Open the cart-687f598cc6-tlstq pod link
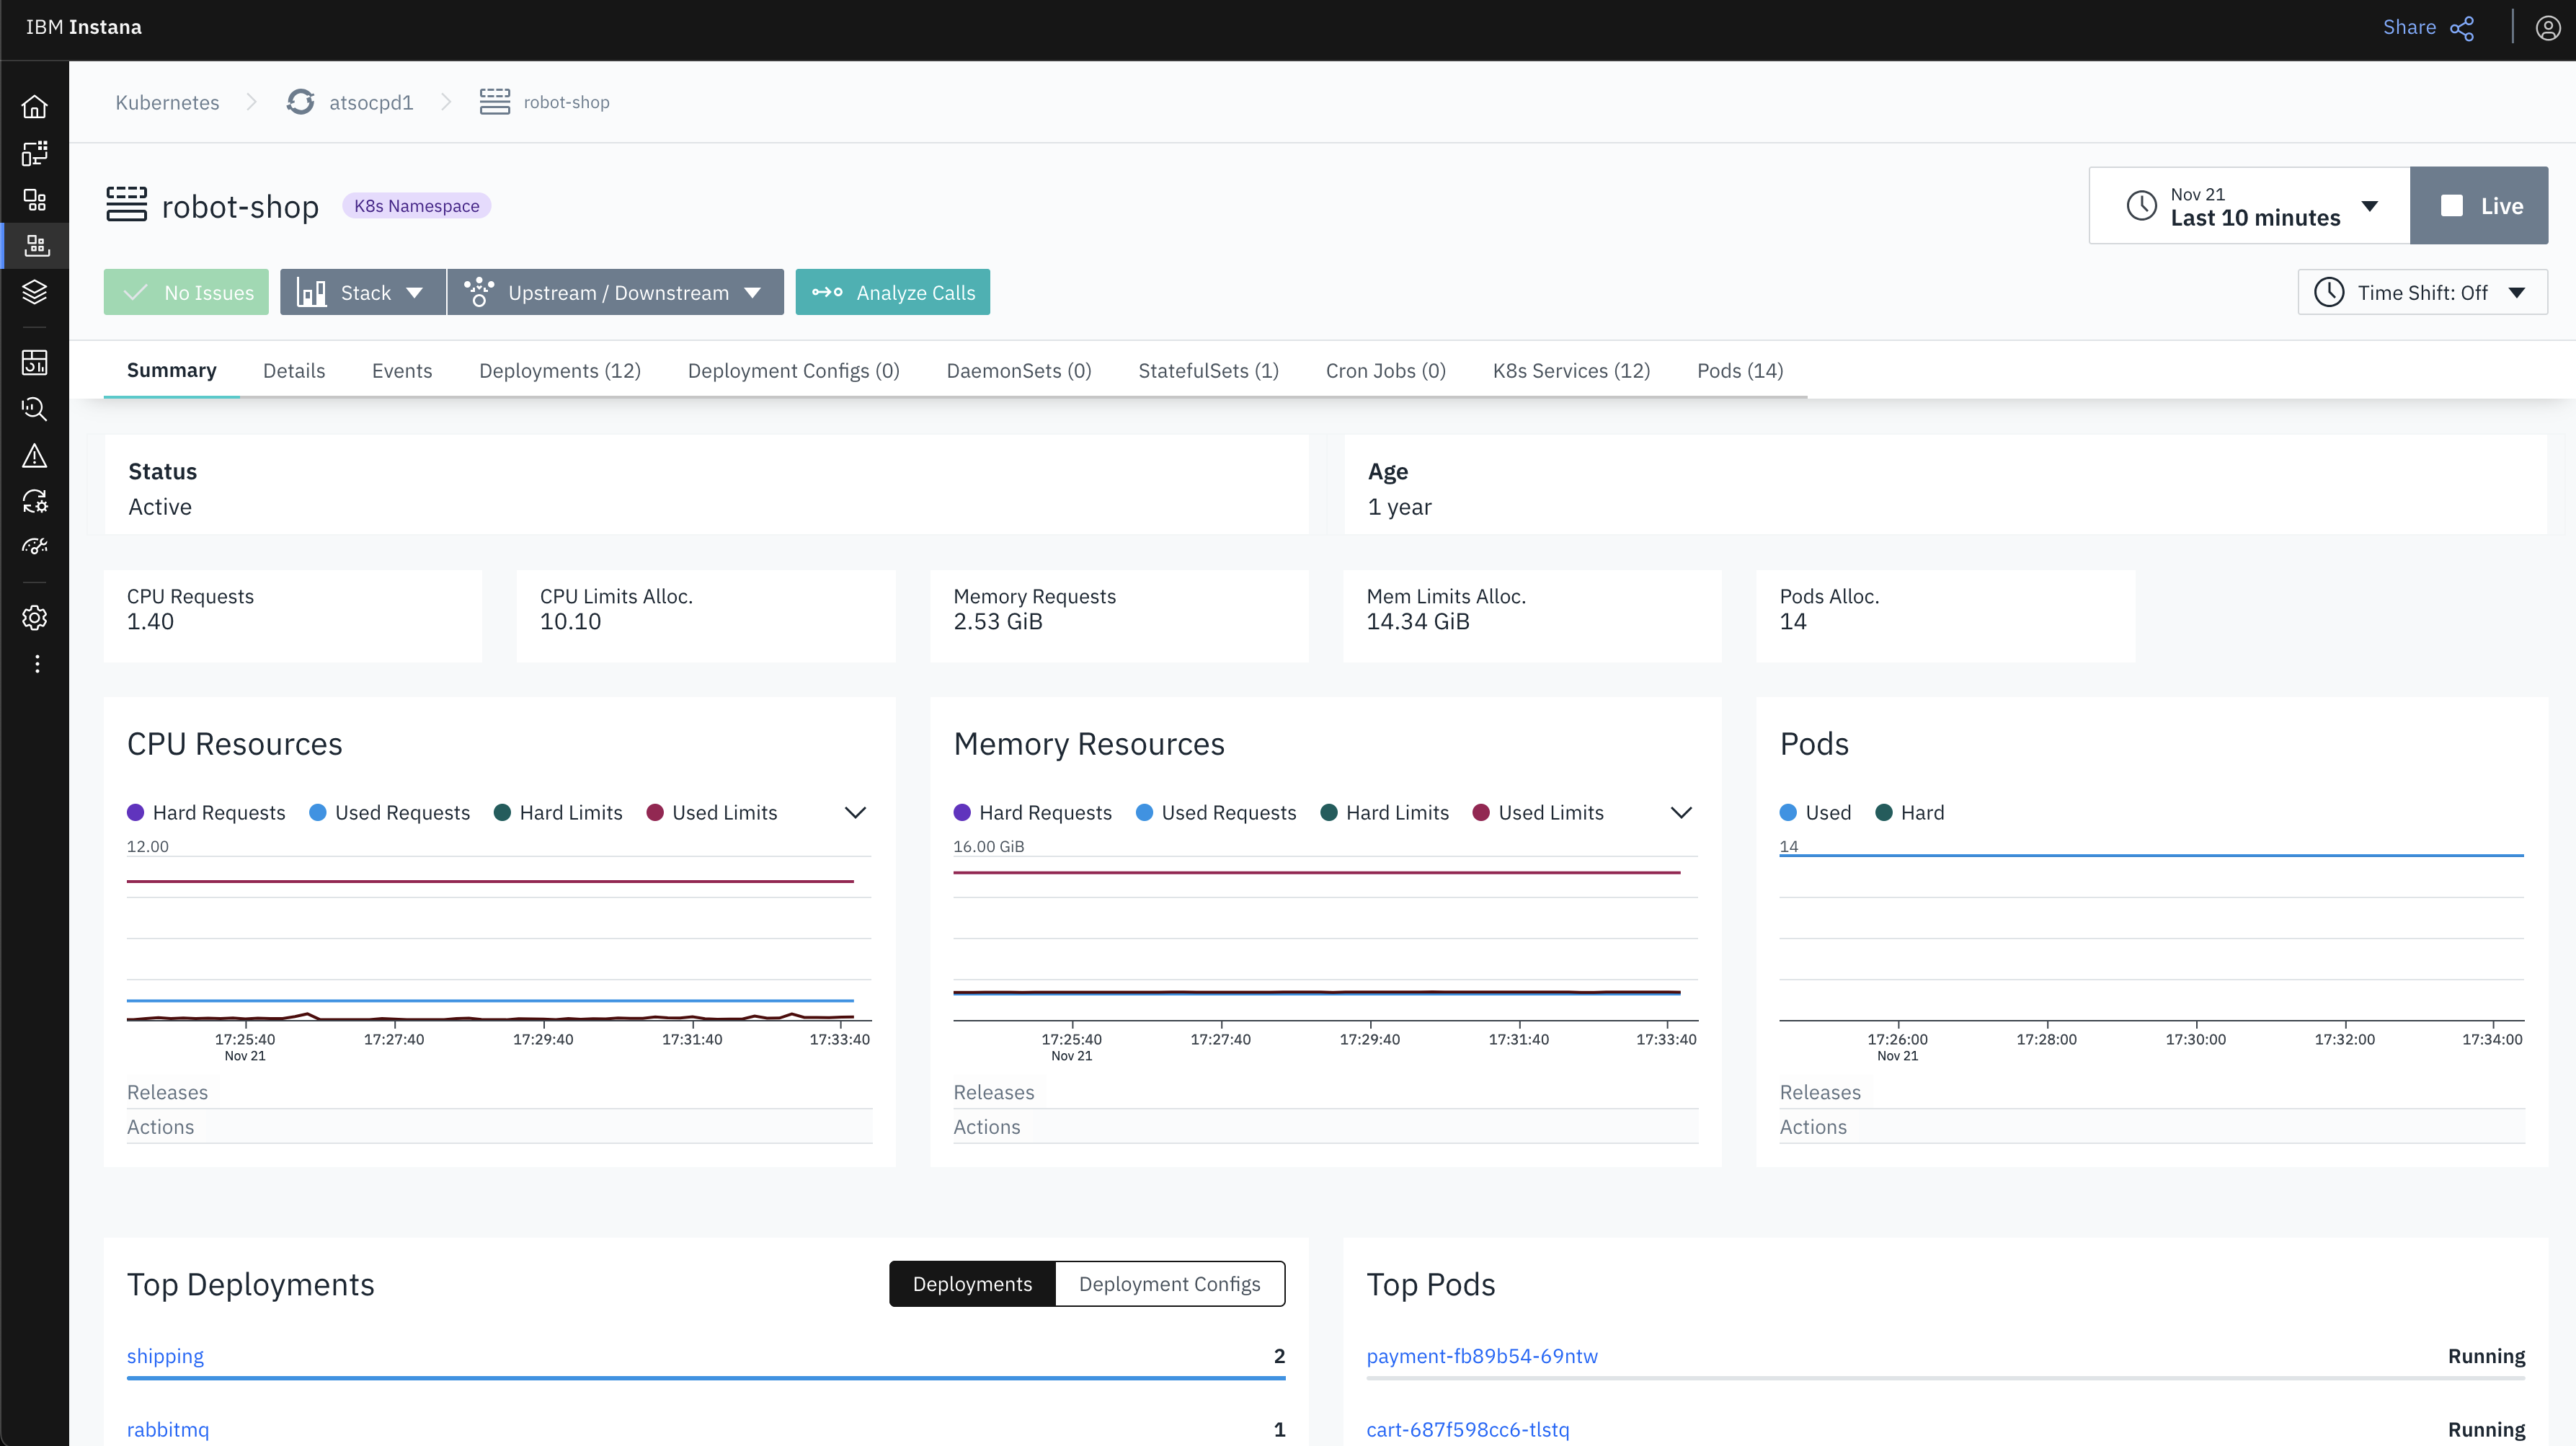This screenshot has height=1446, width=2576. tap(1468, 1430)
